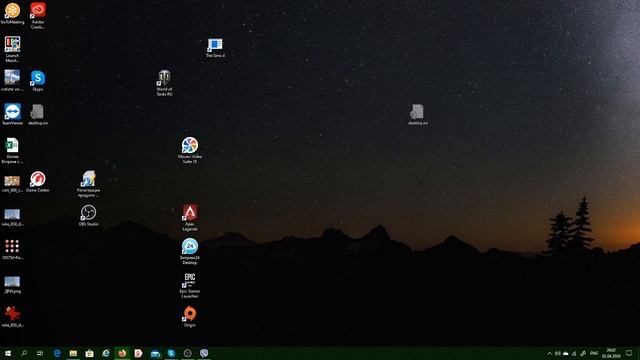Select the red splat image file icon

(x=12, y=317)
